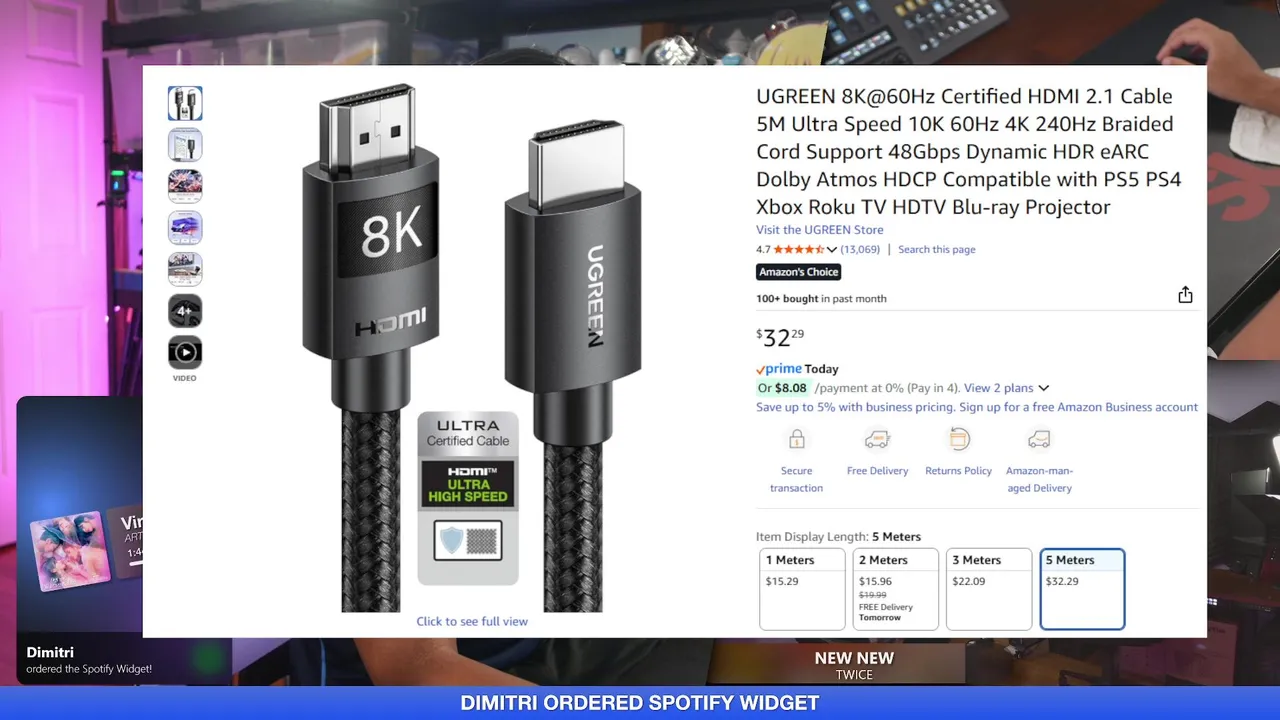Viewport: 1280px width, 720px height.
Task: Open the Visit the UGREEN Store link
Action: [819, 230]
